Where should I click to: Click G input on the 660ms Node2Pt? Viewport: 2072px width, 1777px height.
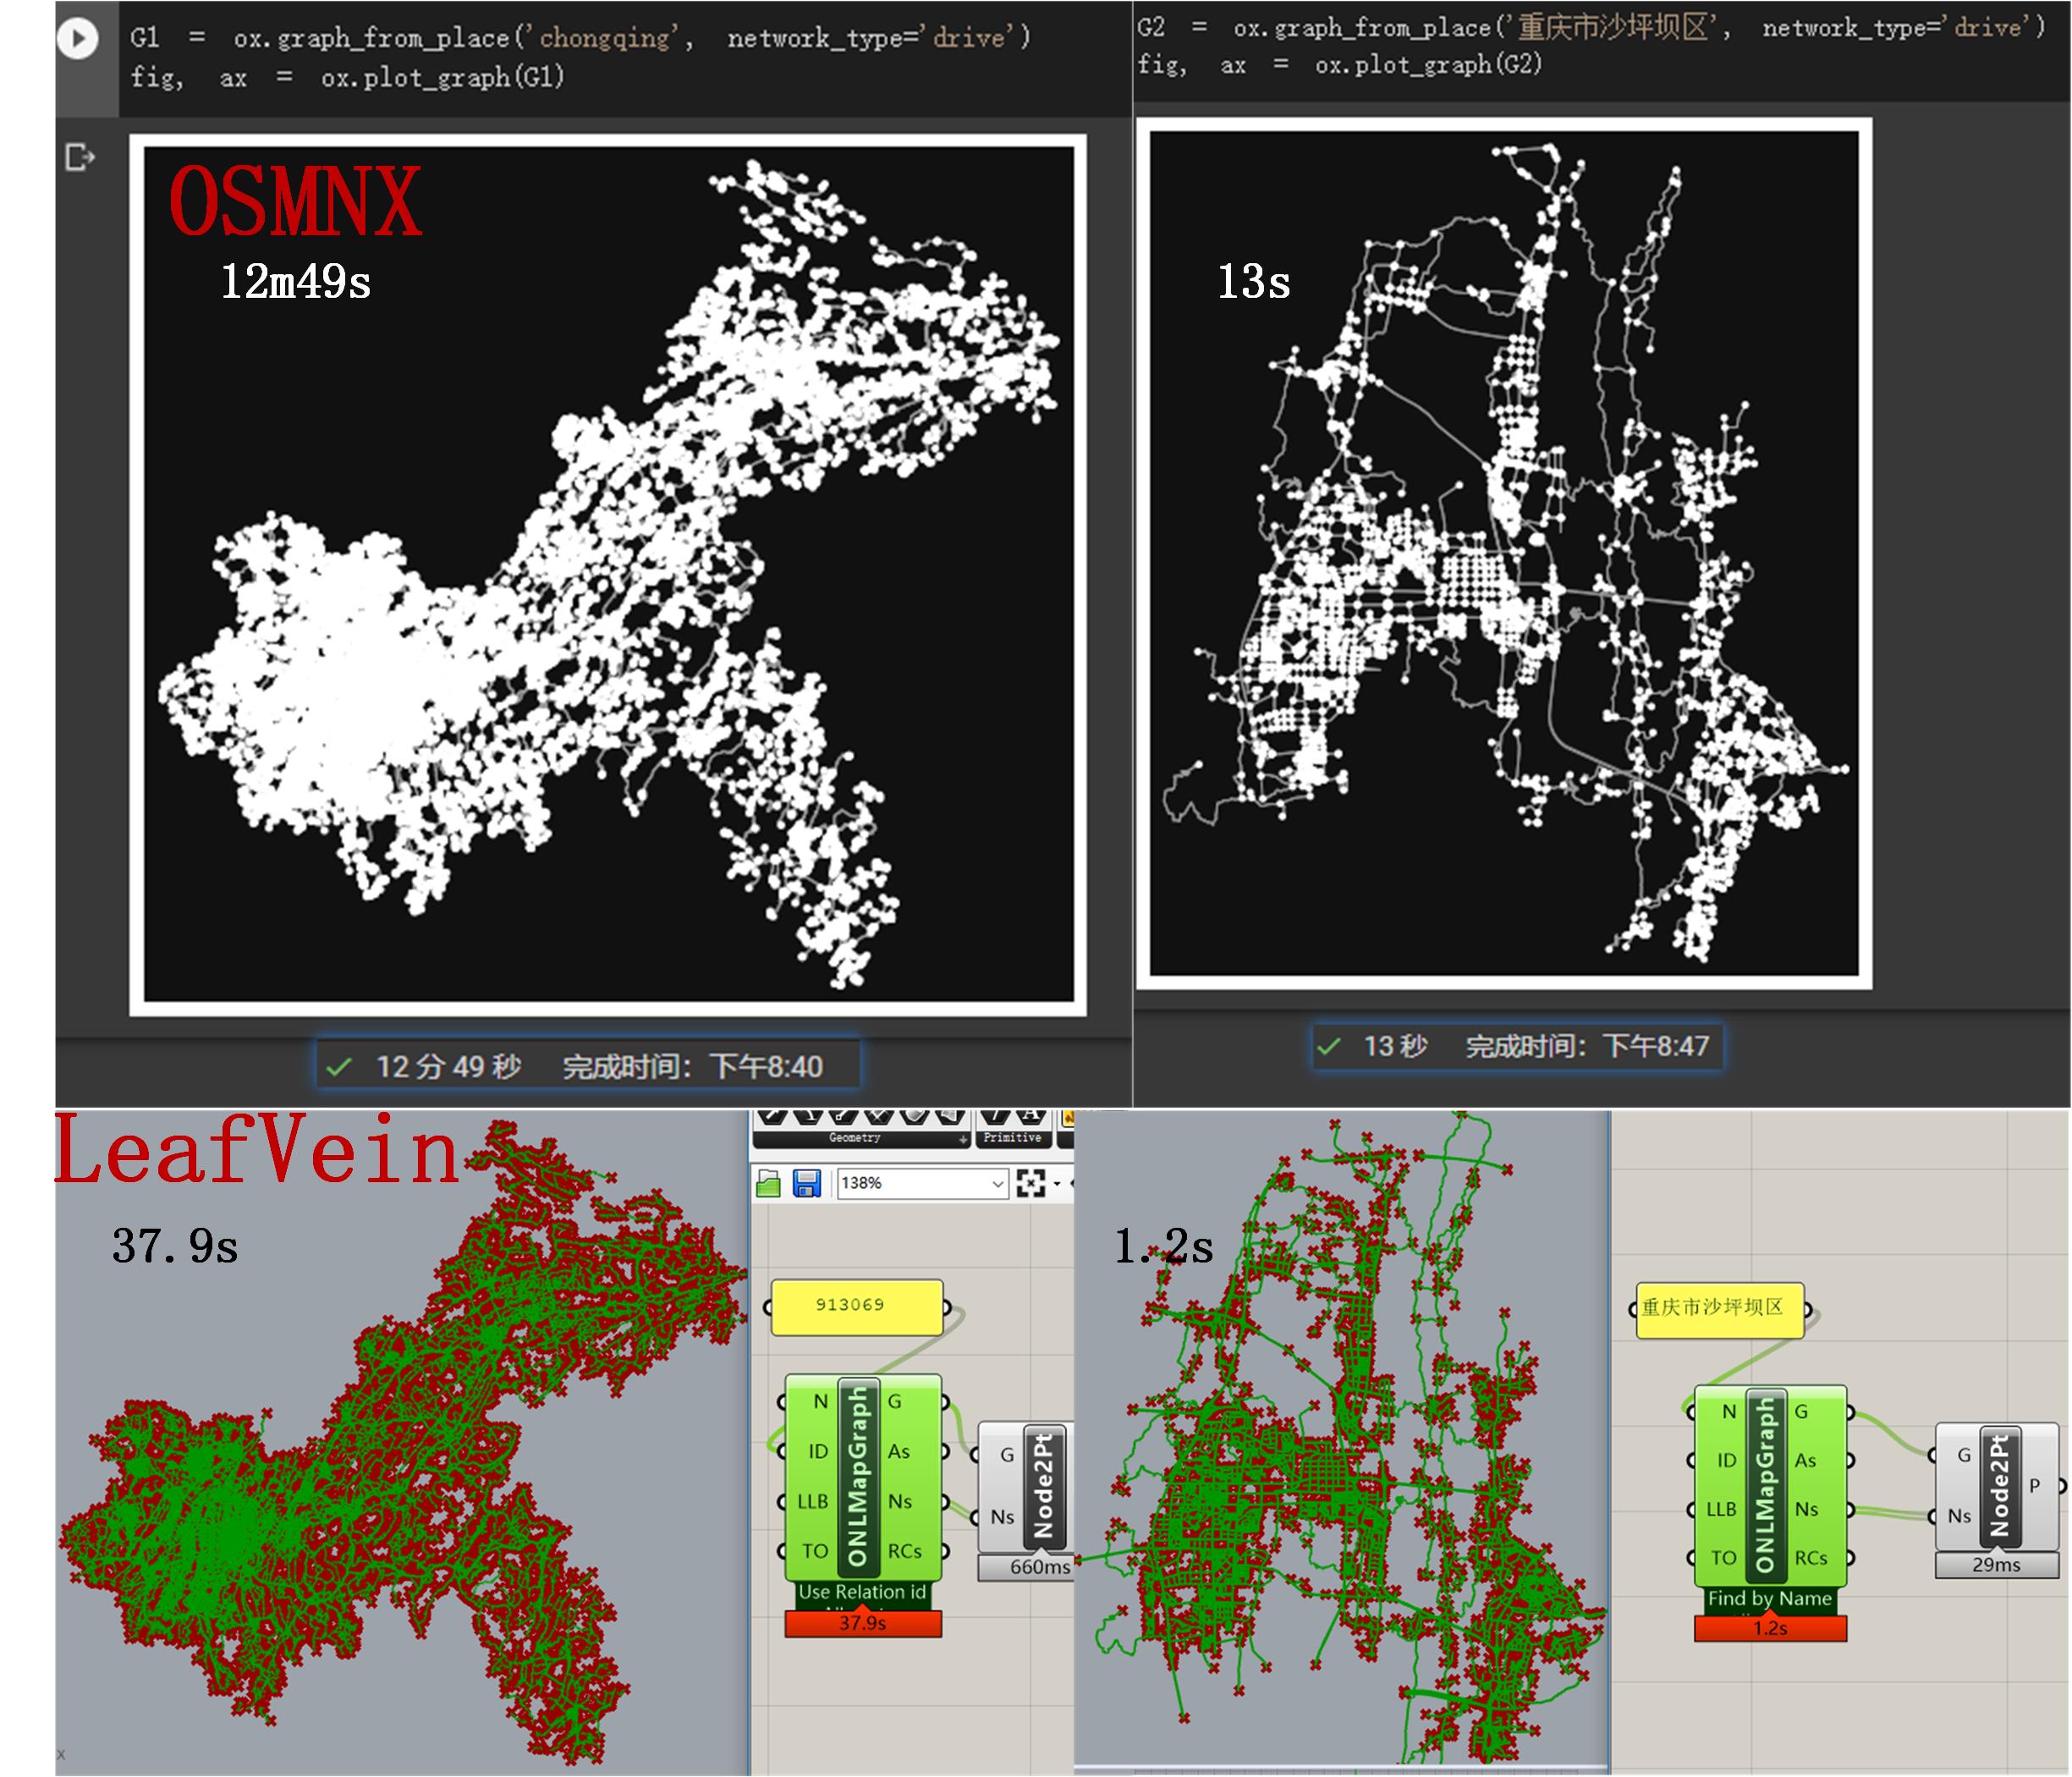(1007, 1455)
